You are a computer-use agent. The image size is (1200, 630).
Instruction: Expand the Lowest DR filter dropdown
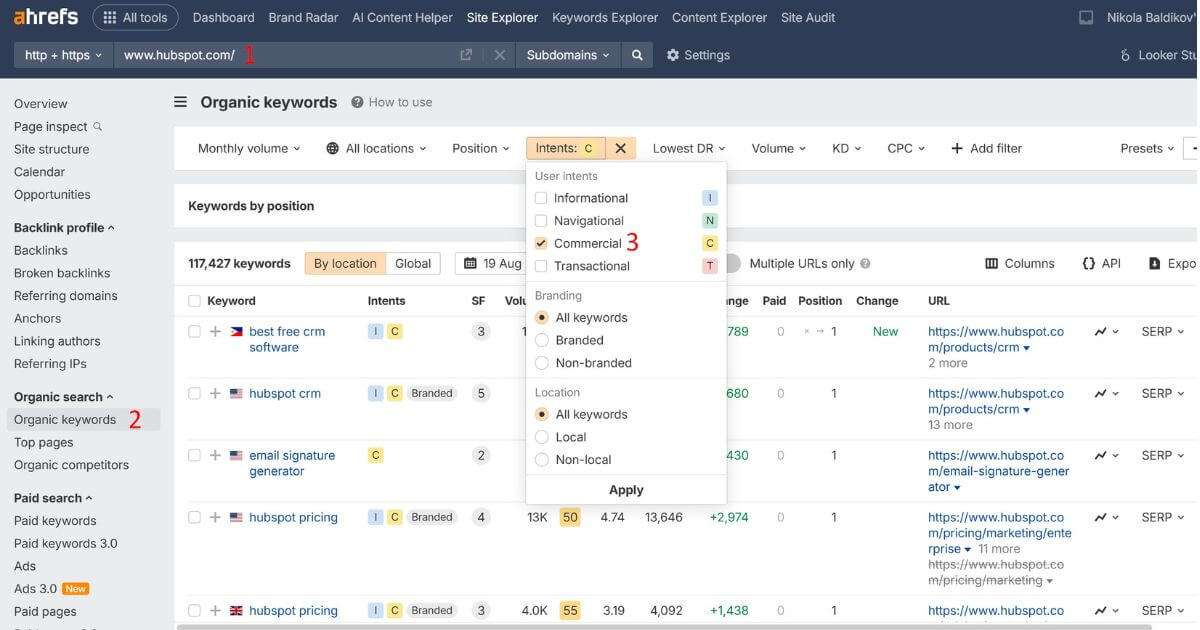coord(688,147)
